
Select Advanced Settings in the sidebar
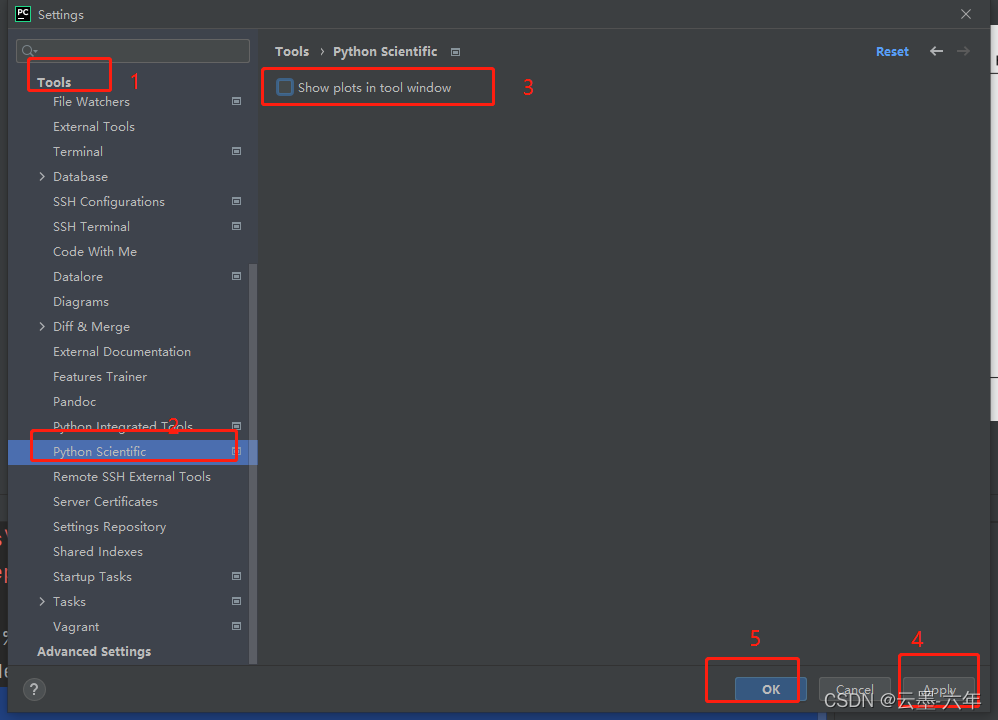click(93, 651)
